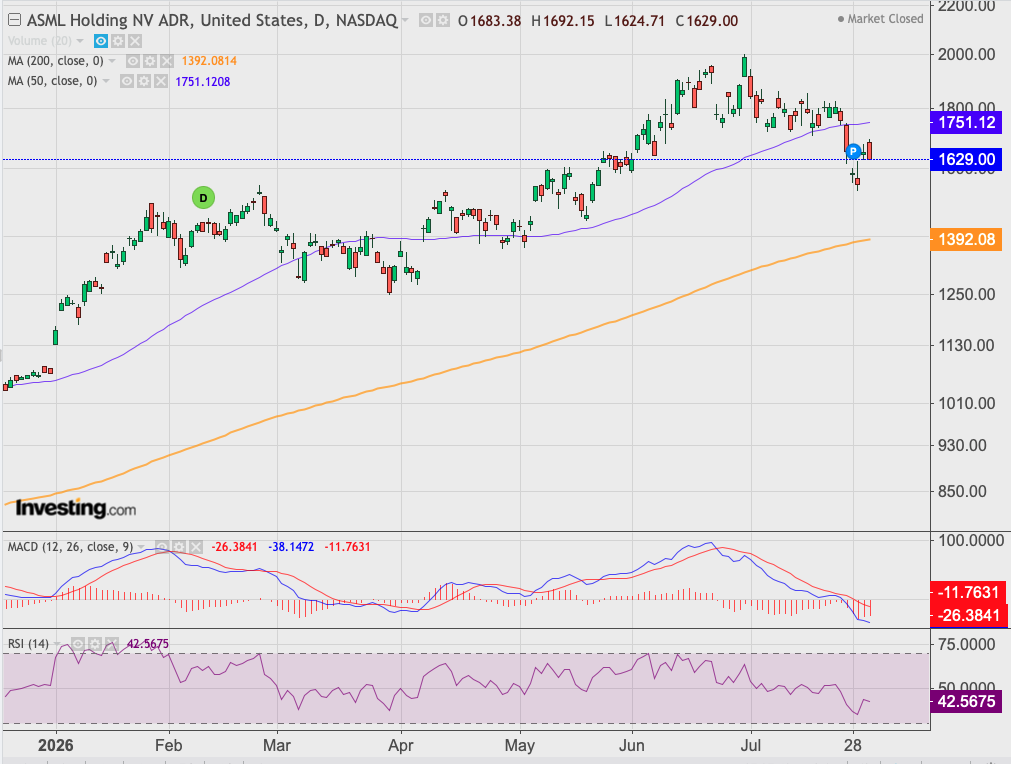Click the open value O 1683.38
This screenshot has height=764, width=1011.
489,21
